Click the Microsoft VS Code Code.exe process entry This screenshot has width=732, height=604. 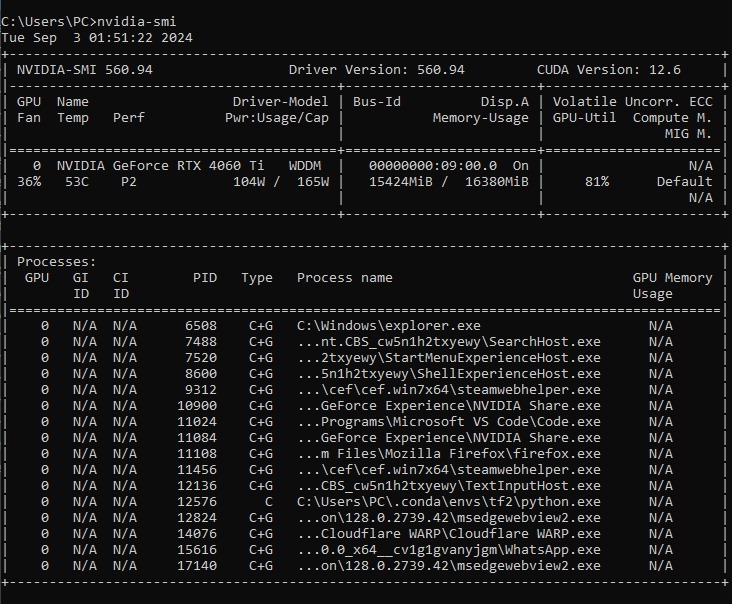(x=448, y=422)
